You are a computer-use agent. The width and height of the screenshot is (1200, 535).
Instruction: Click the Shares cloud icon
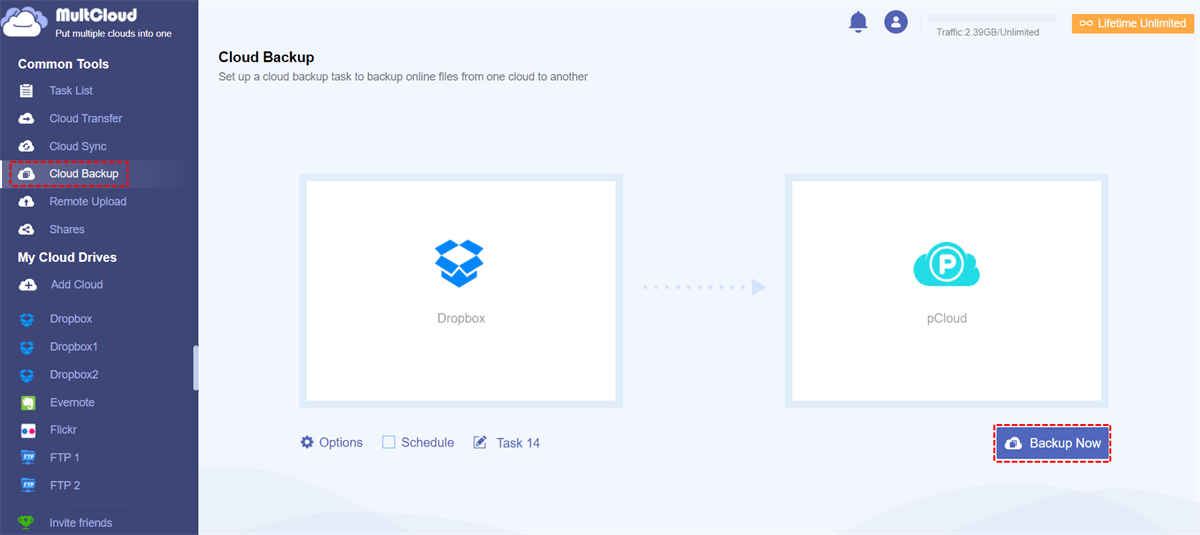pyautogui.click(x=27, y=229)
